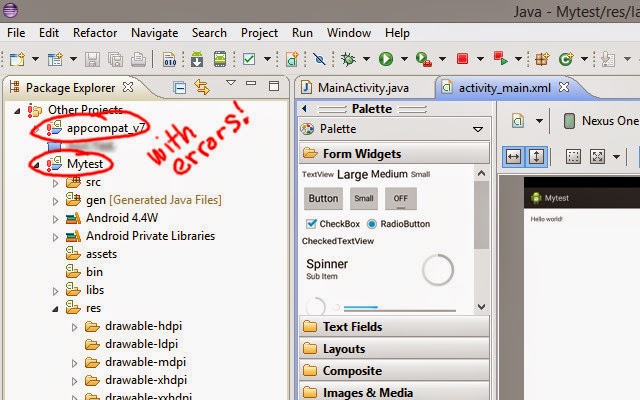
Task: Expand the src folder
Action: (56, 183)
